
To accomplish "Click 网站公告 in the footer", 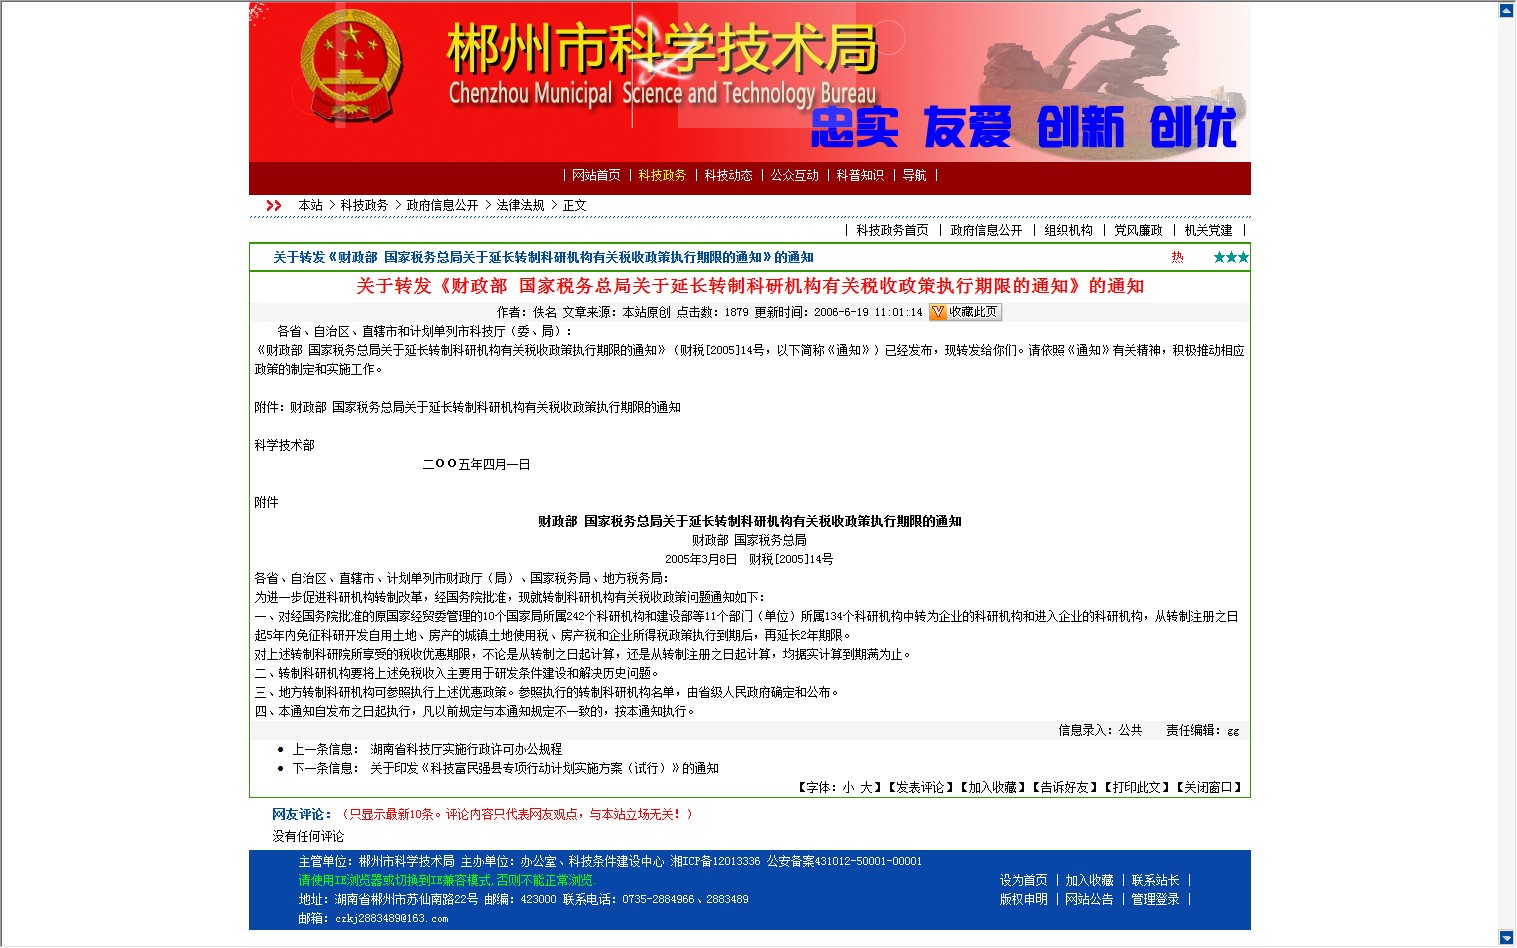I will [x=1089, y=899].
